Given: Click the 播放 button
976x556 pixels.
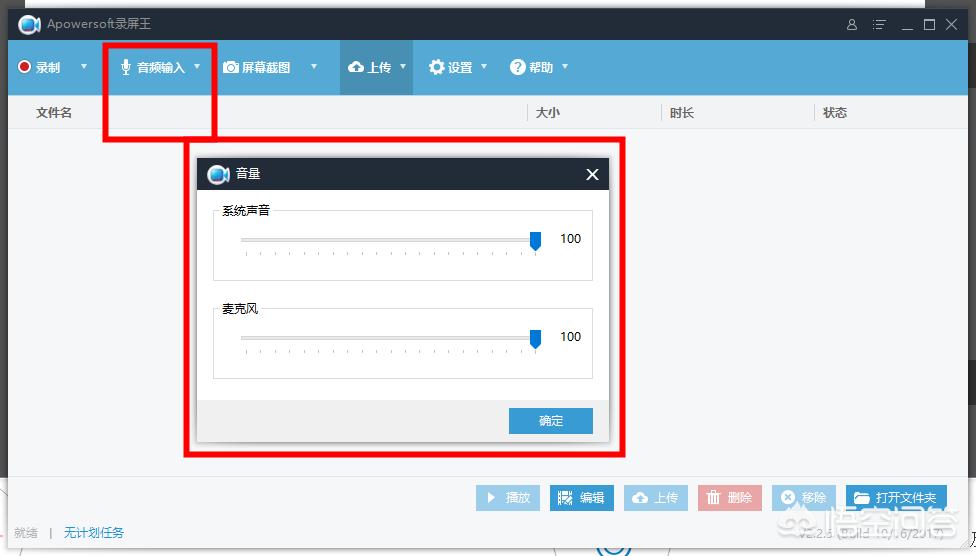Looking at the screenshot, I should (508, 498).
